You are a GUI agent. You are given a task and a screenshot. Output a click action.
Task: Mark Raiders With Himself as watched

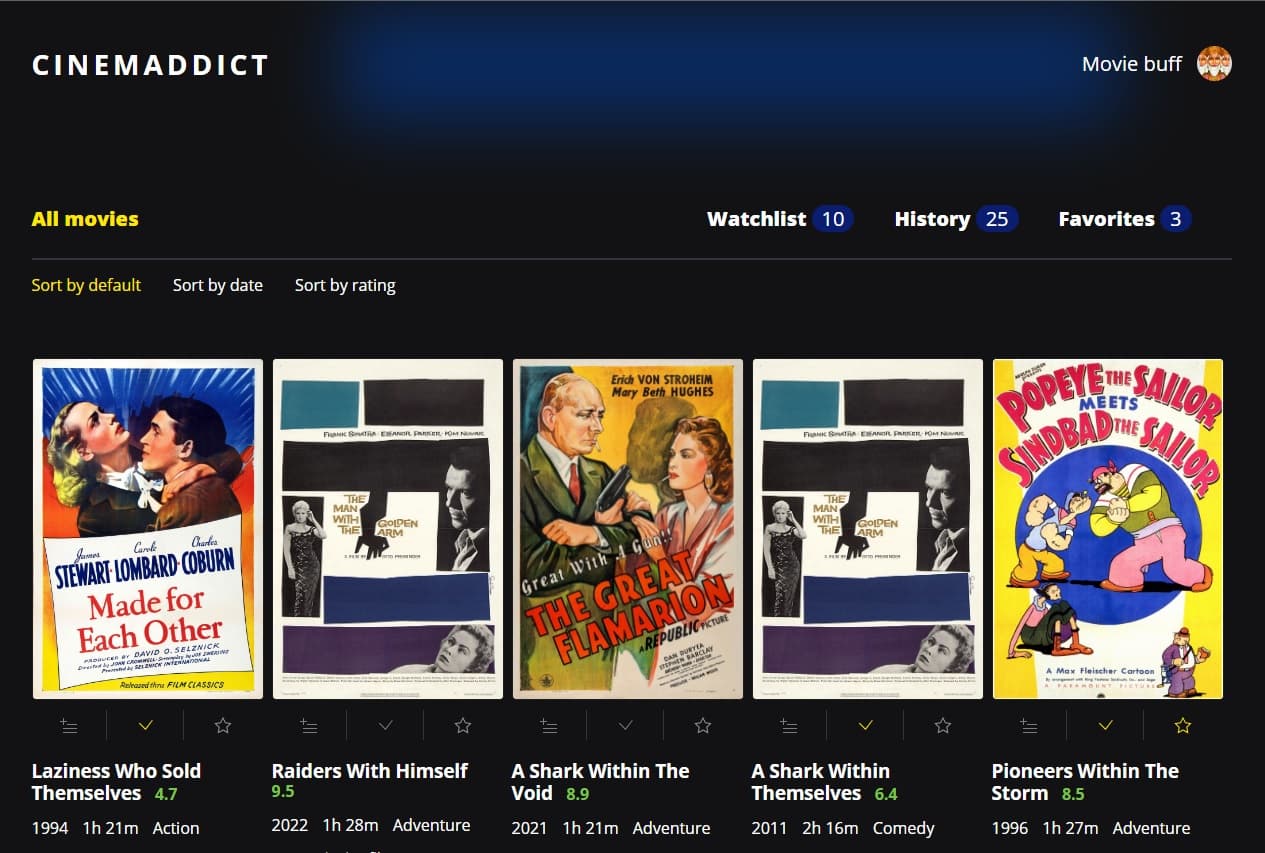[386, 726]
